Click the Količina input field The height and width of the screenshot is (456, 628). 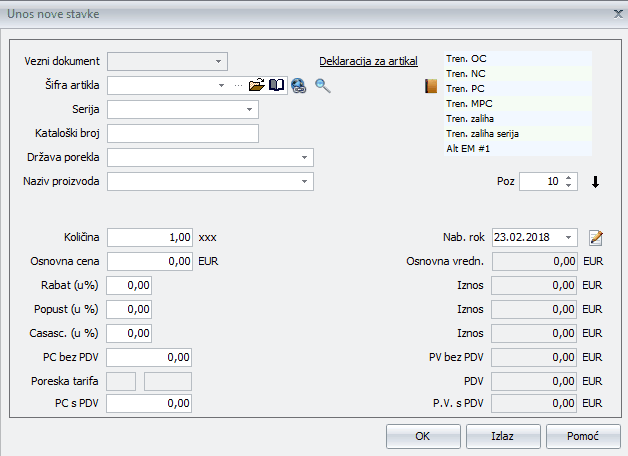(149, 237)
